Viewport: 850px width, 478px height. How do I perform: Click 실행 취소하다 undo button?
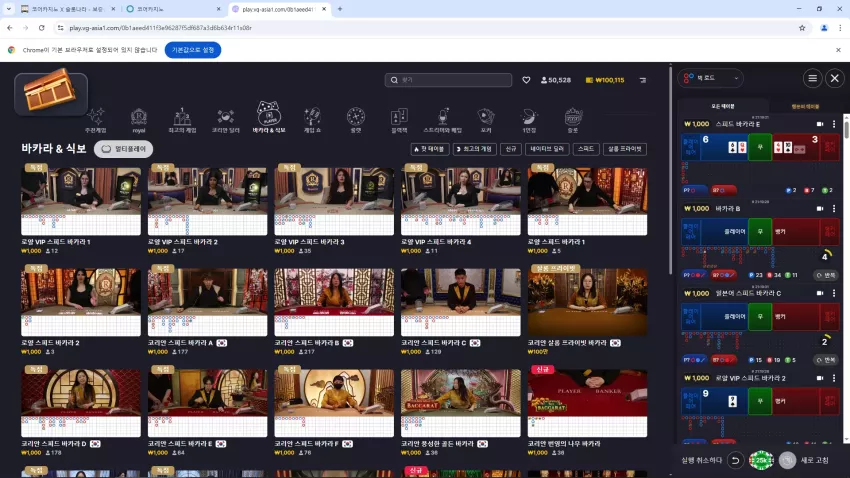click(735, 460)
